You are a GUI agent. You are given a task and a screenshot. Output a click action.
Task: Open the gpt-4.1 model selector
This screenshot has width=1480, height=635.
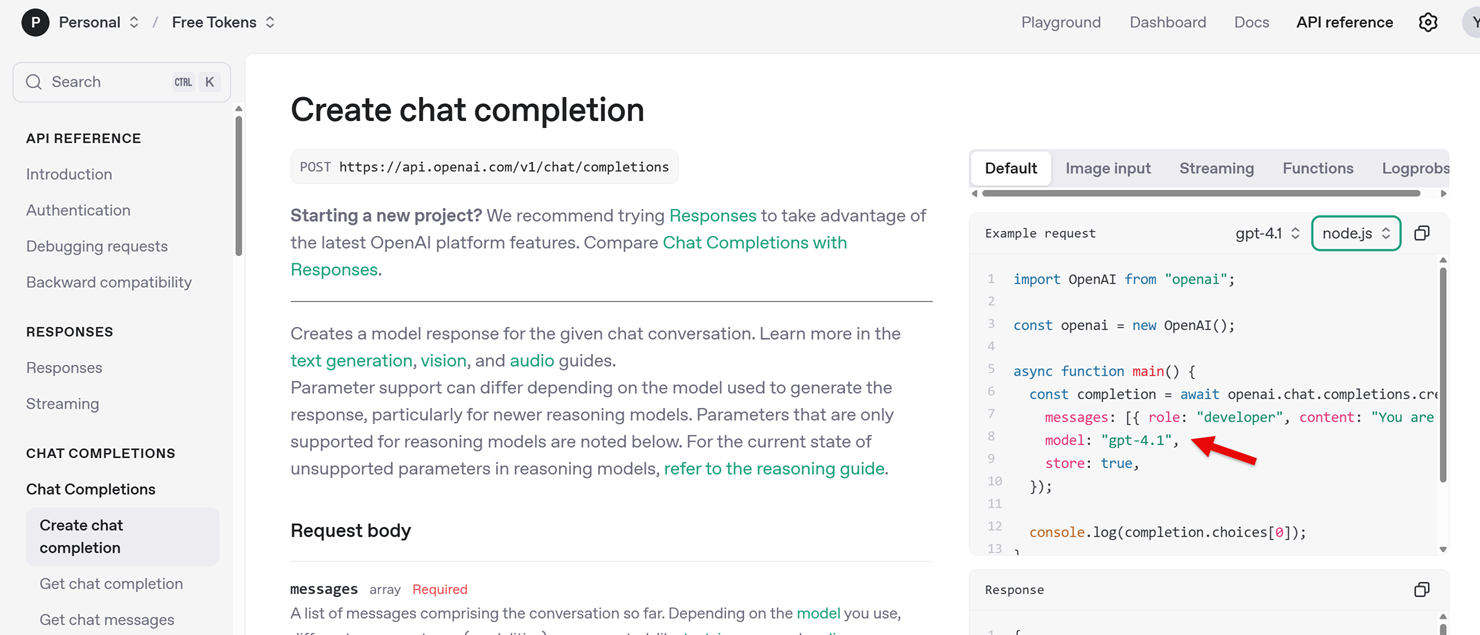(1267, 233)
